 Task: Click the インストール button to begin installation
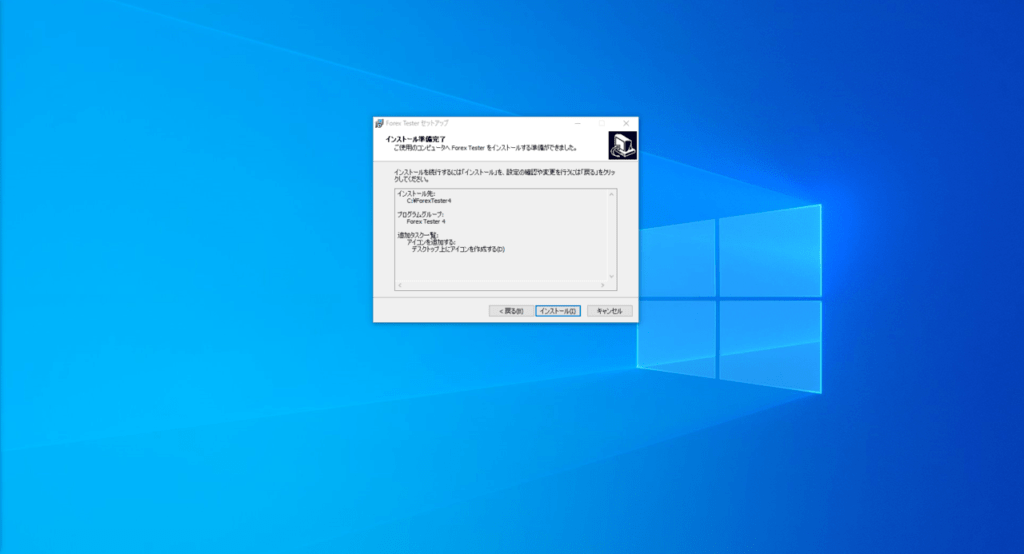[x=558, y=311]
